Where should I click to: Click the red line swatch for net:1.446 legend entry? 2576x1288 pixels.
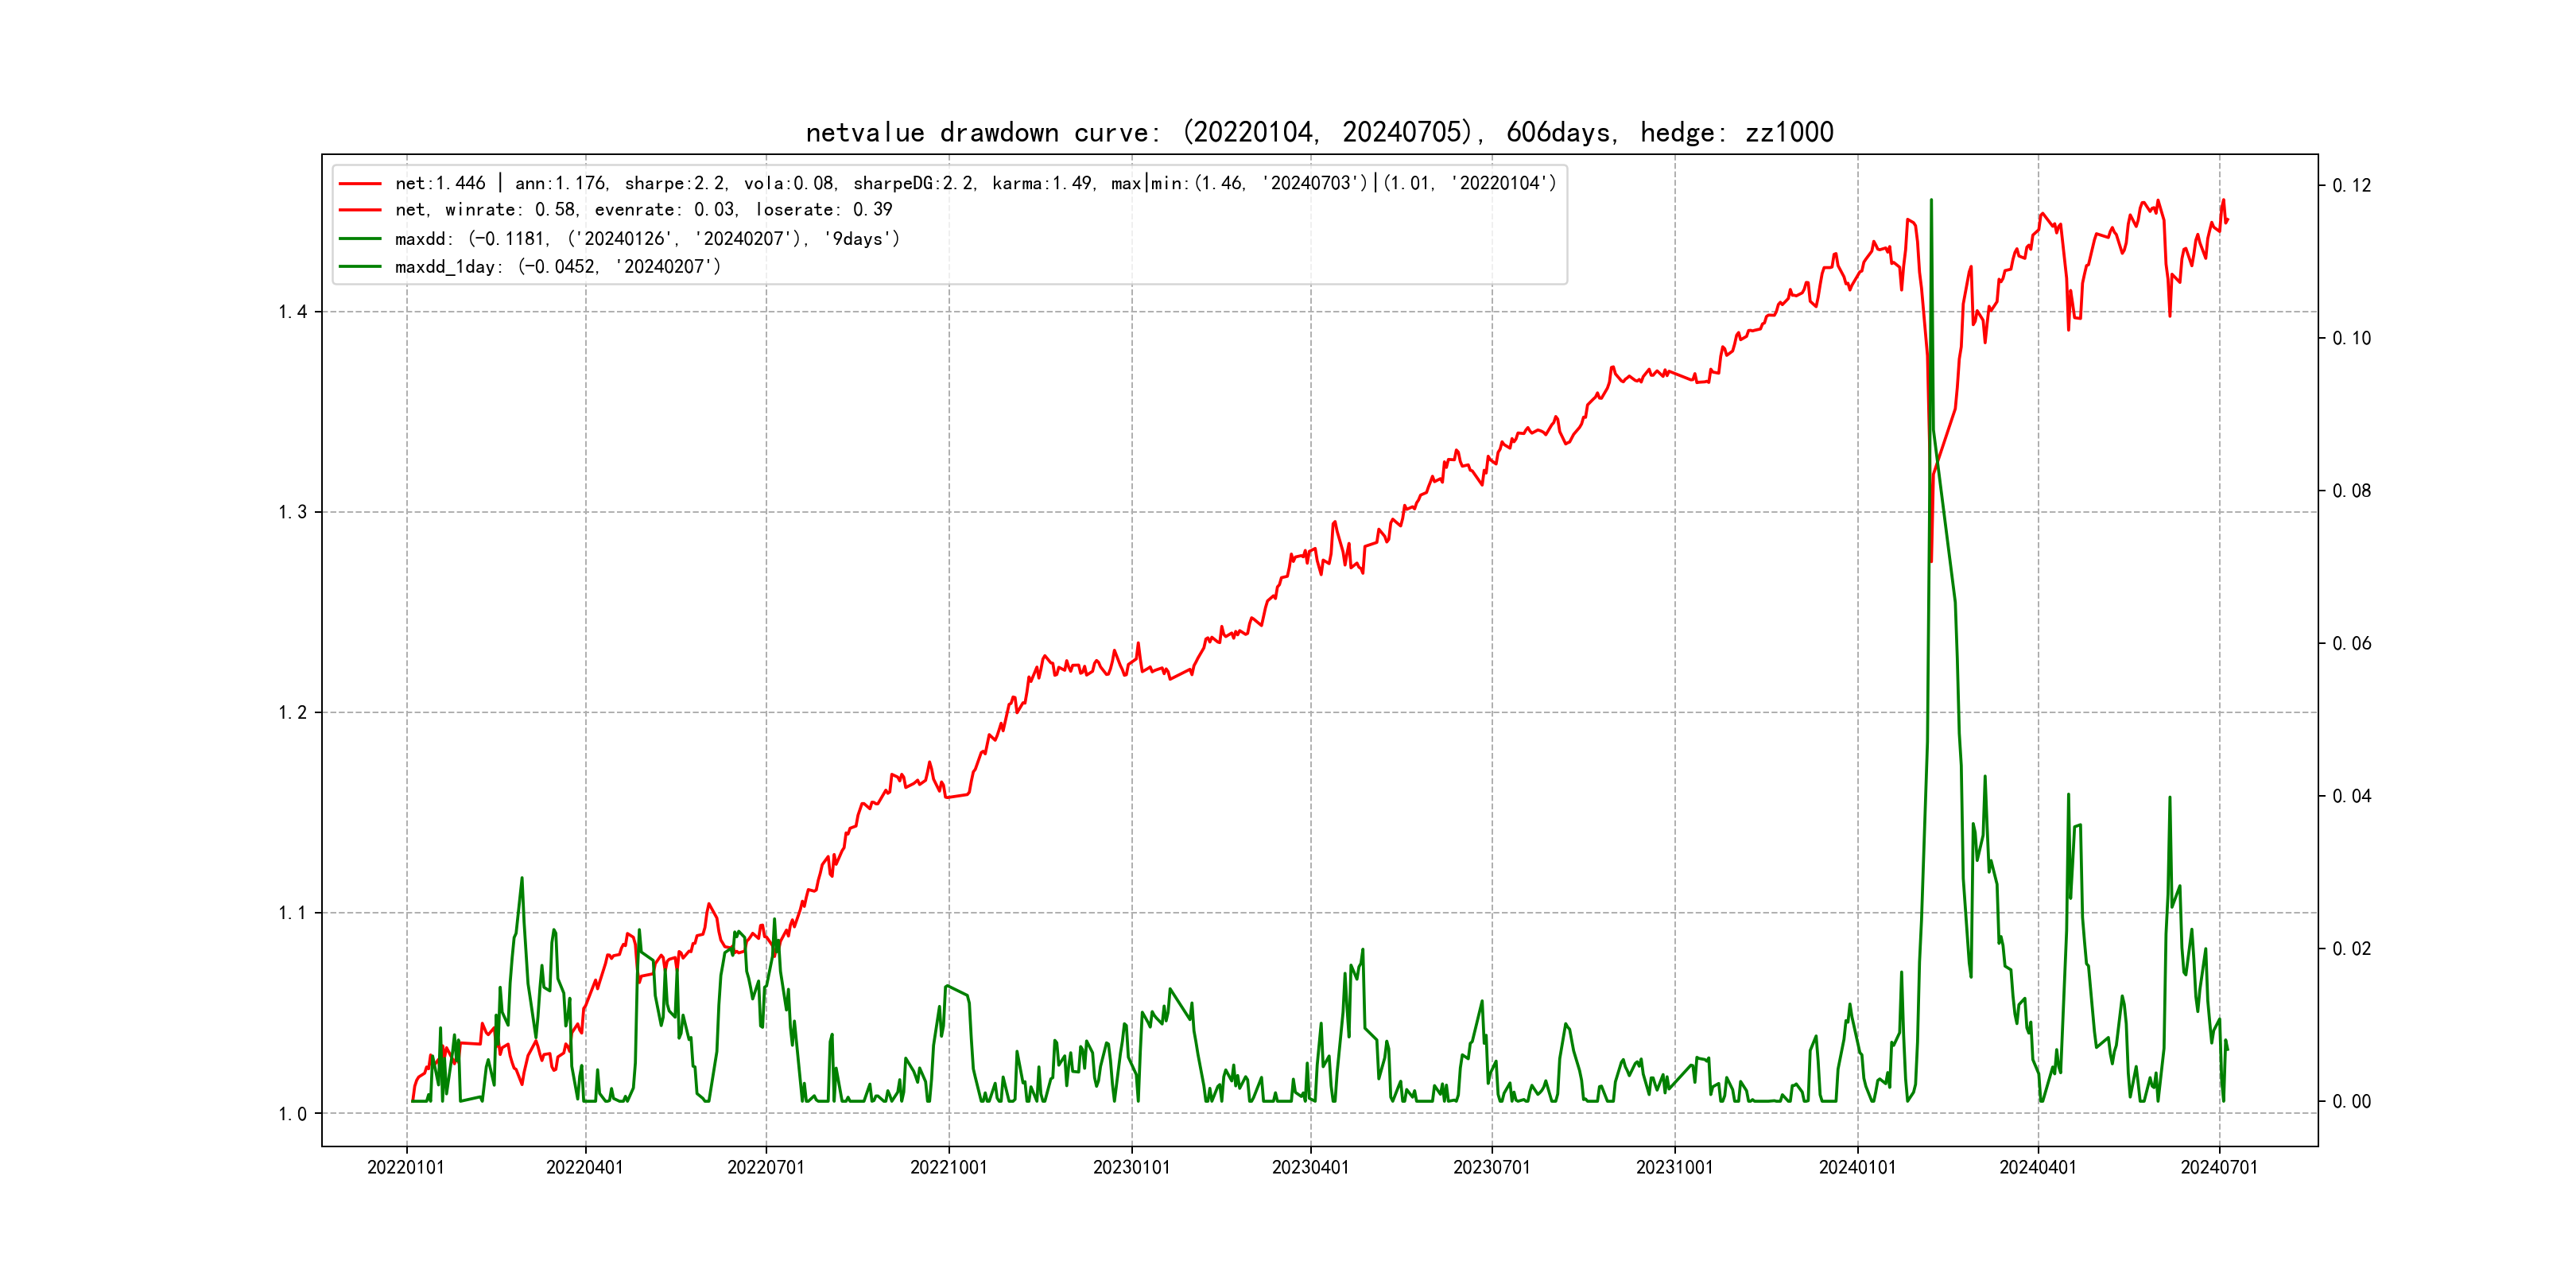coord(360,184)
